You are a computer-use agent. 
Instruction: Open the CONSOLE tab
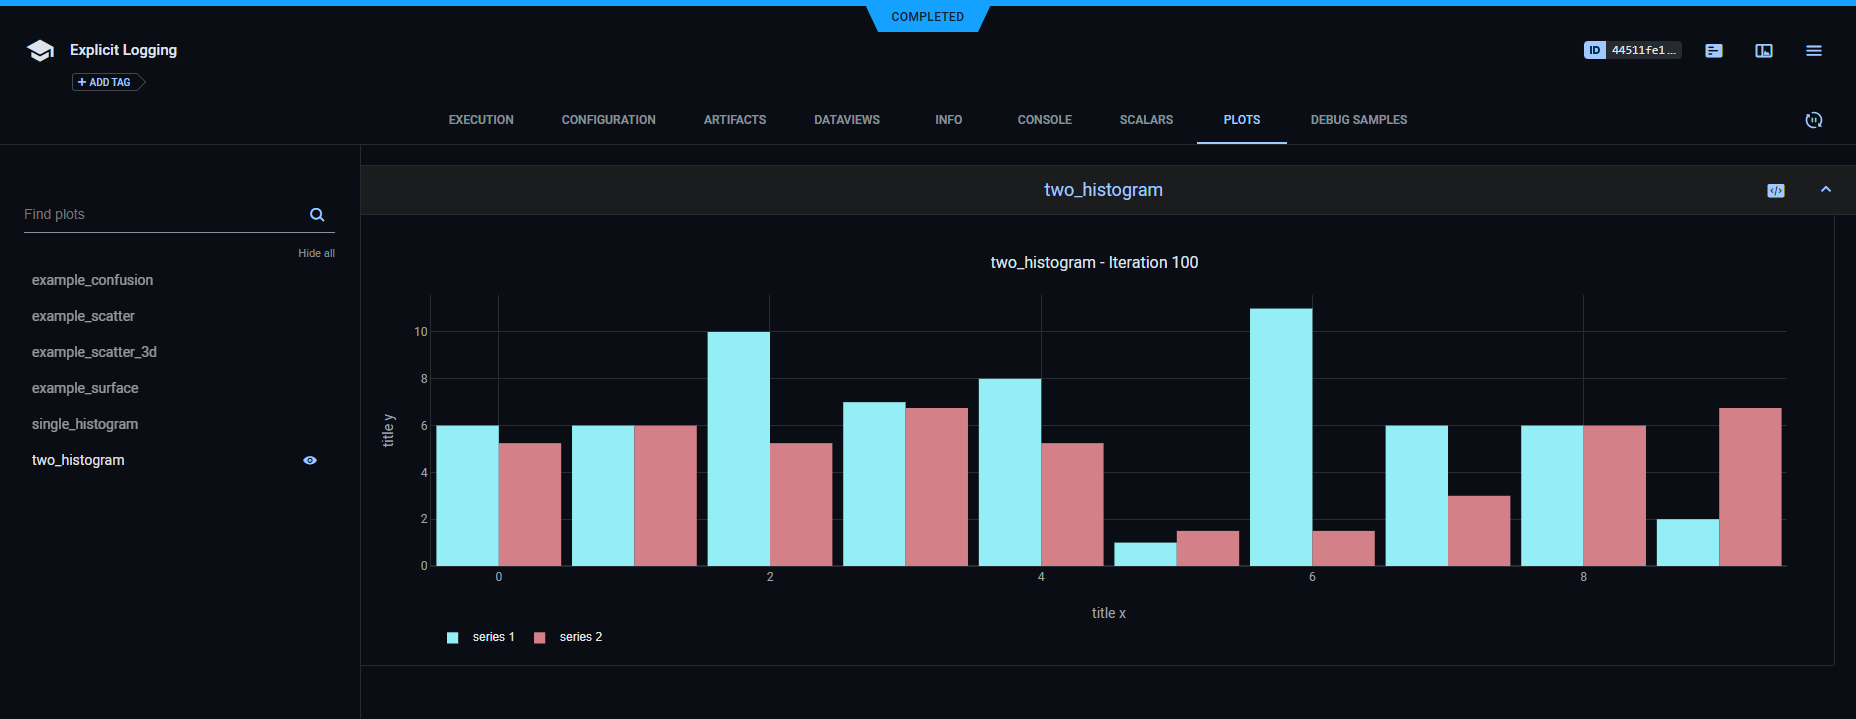click(1044, 120)
